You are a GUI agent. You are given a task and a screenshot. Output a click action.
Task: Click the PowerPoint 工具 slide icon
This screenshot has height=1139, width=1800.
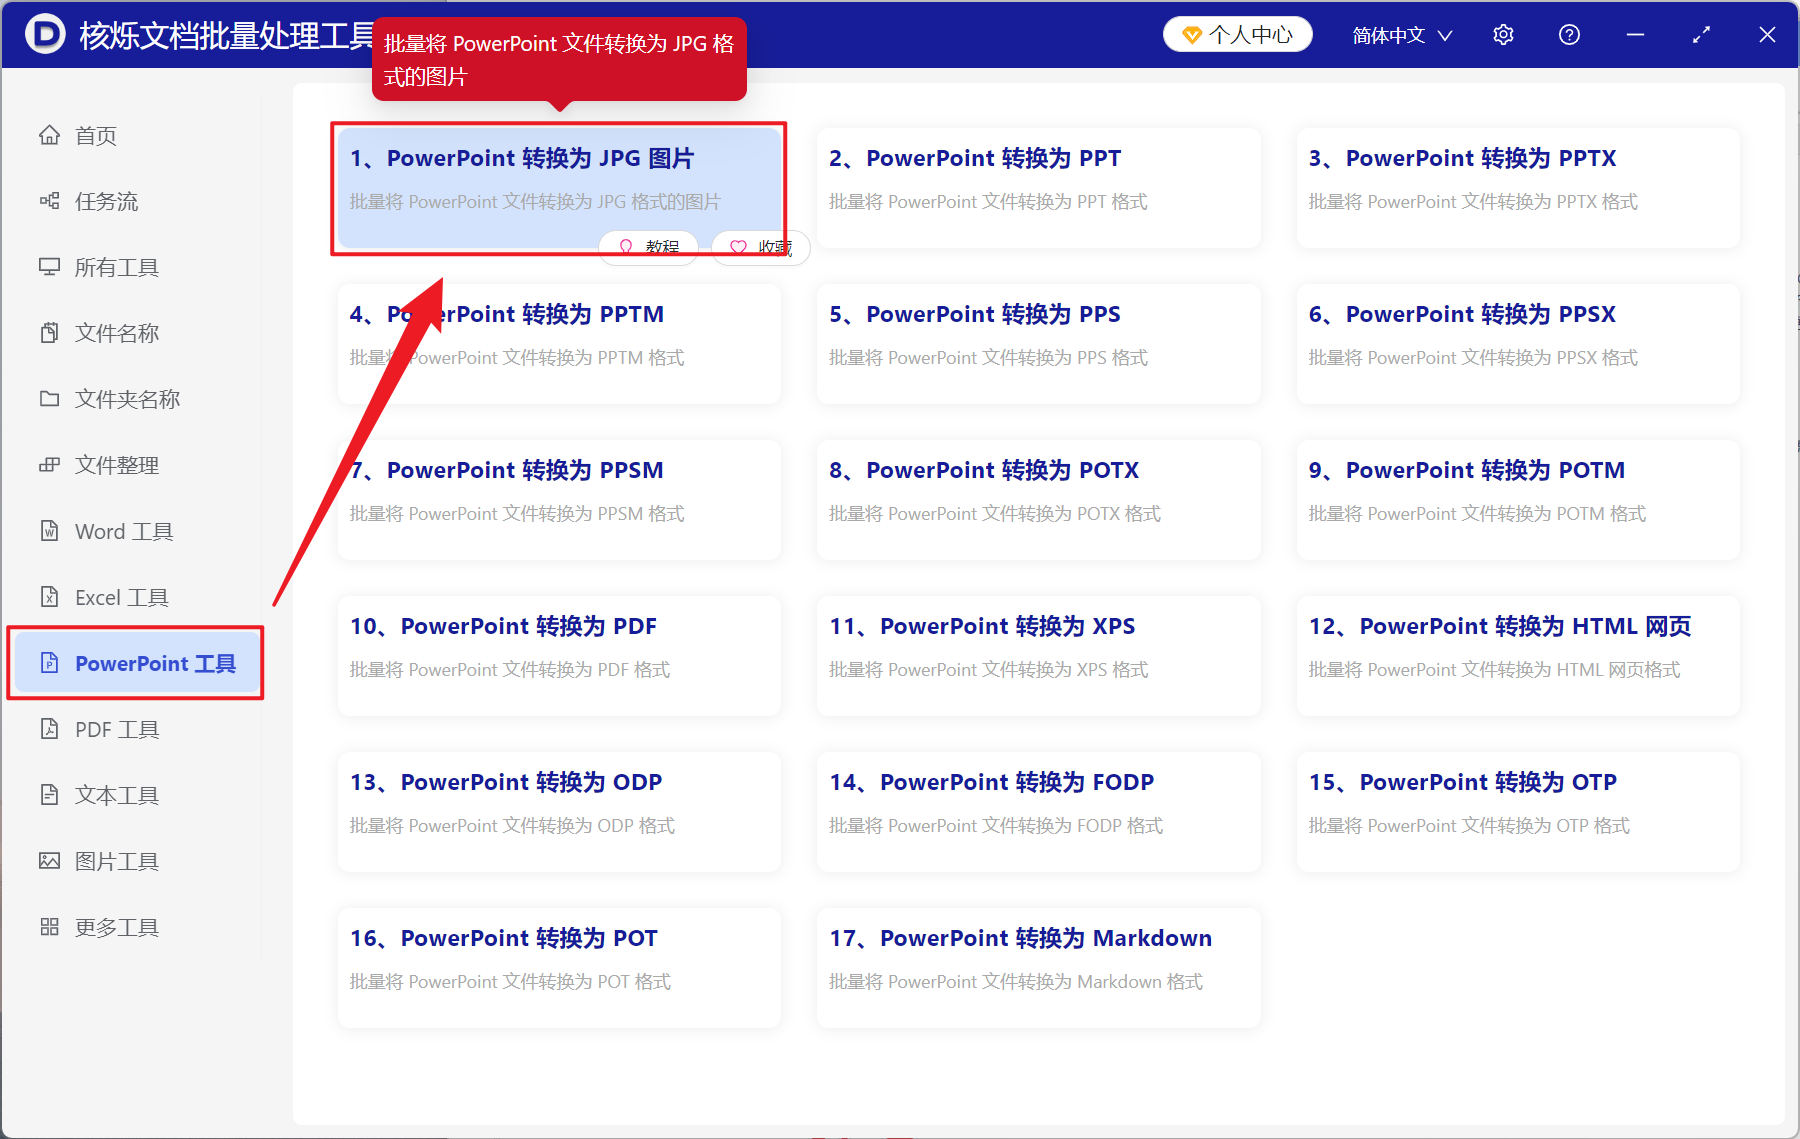[49, 663]
